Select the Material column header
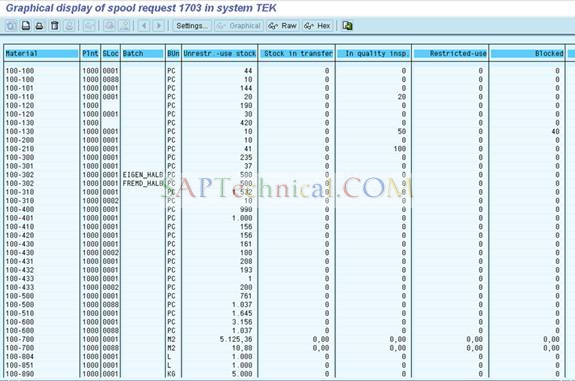The height and width of the screenshot is (381, 575). pyautogui.click(x=41, y=54)
